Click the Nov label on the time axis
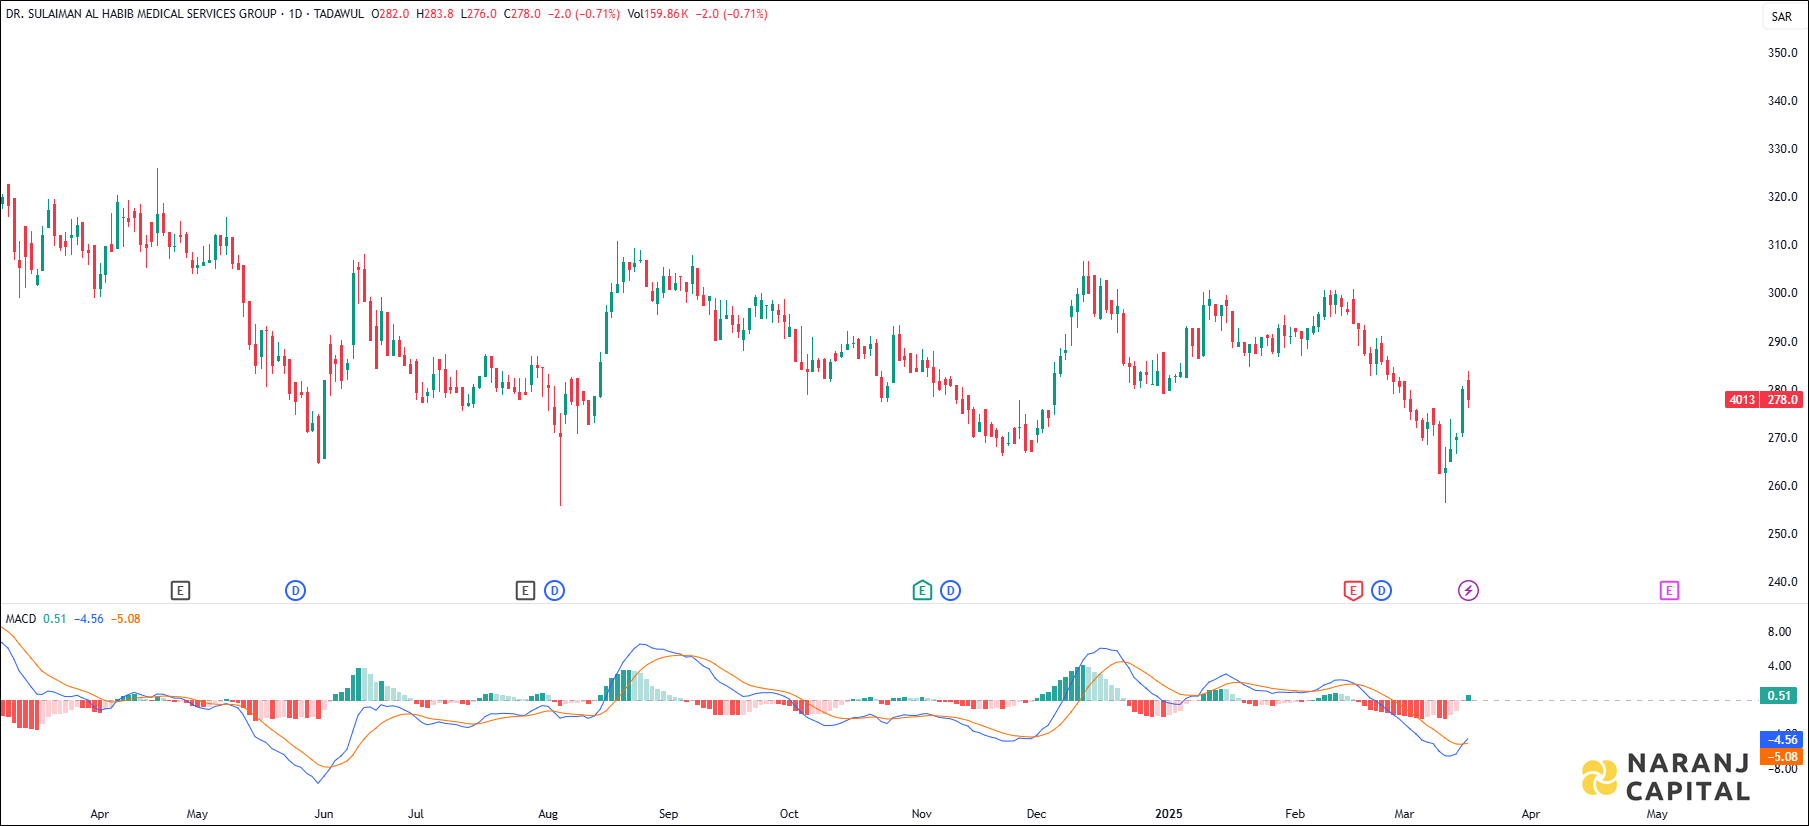This screenshot has width=1809, height=826. (x=921, y=814)
